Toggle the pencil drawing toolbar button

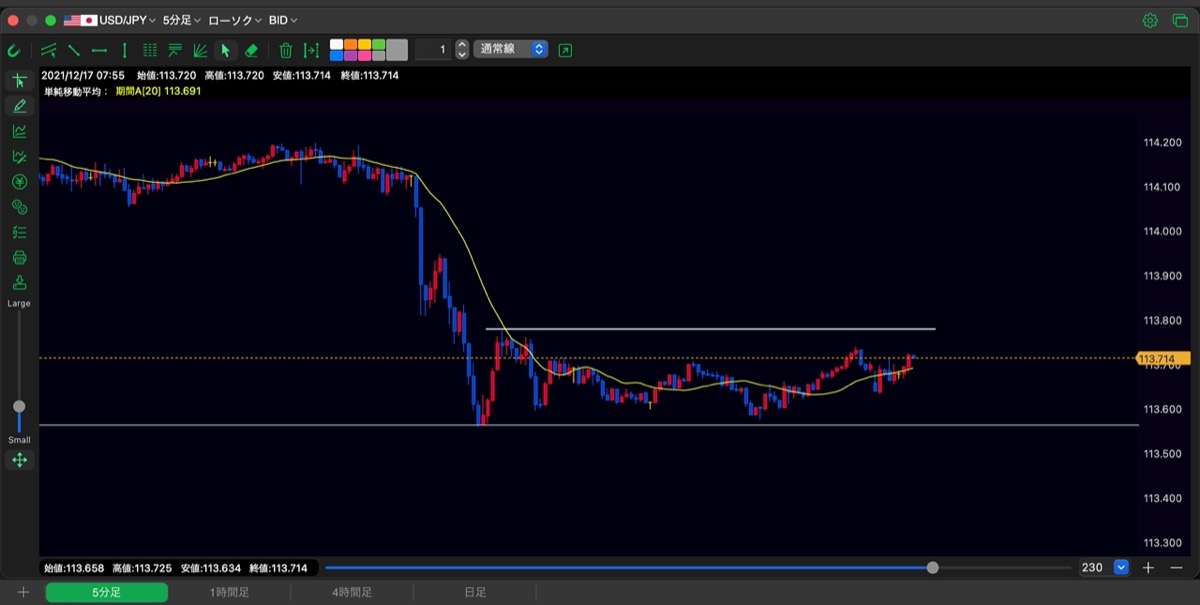click(x=19, y=105)
